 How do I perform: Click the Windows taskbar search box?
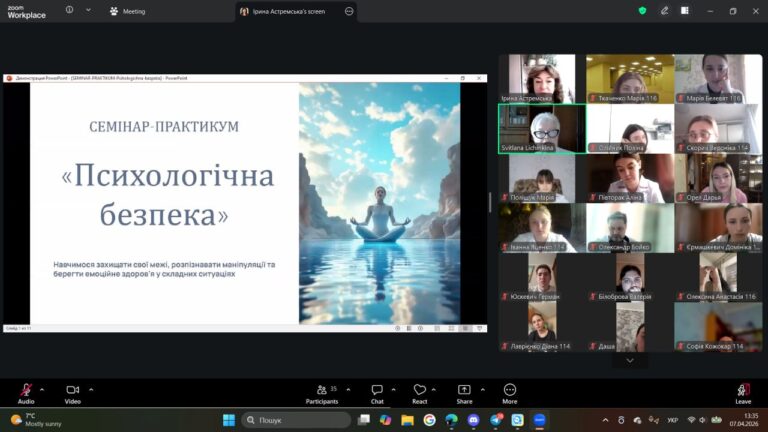point(295,420)
